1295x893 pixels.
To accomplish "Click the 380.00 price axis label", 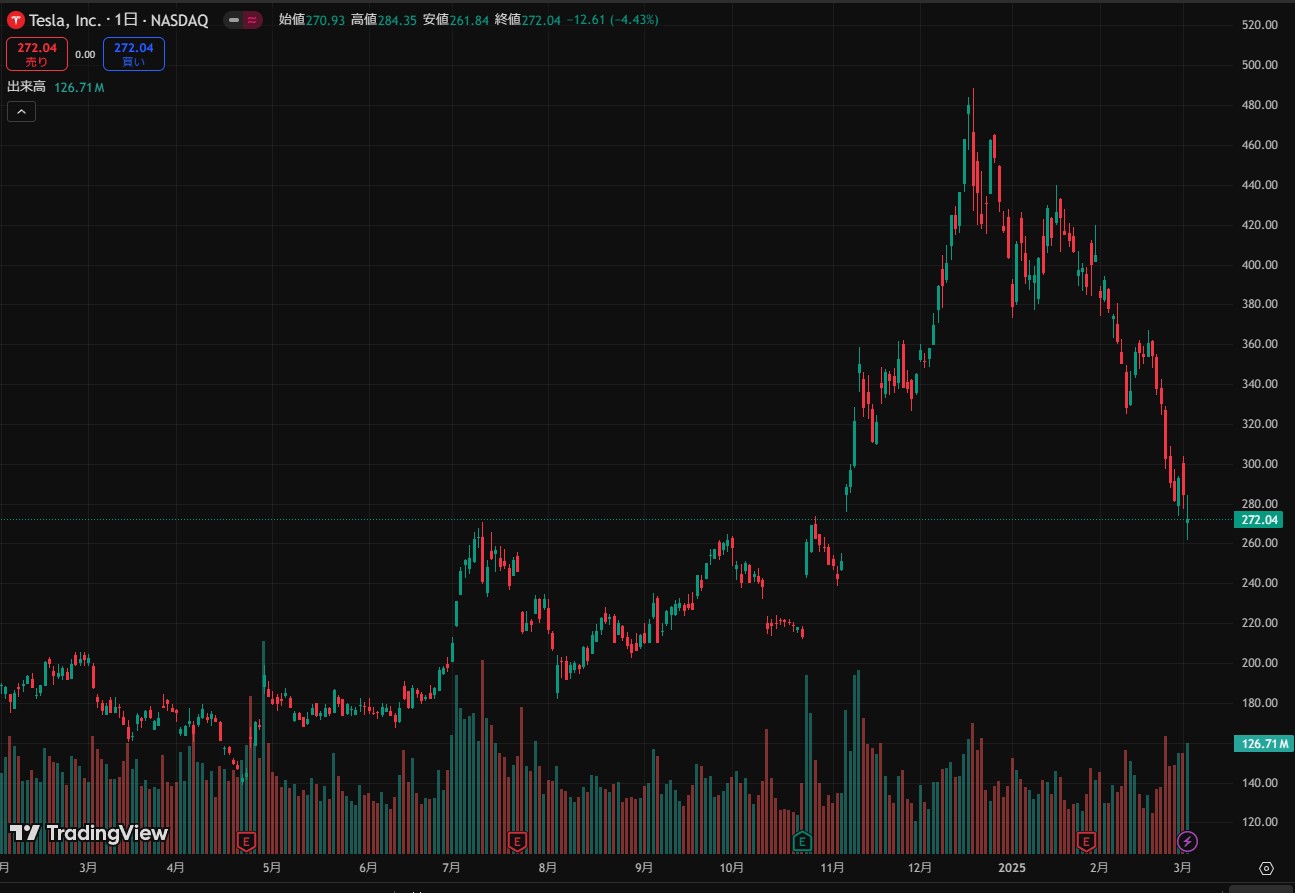I will 1259,304.
